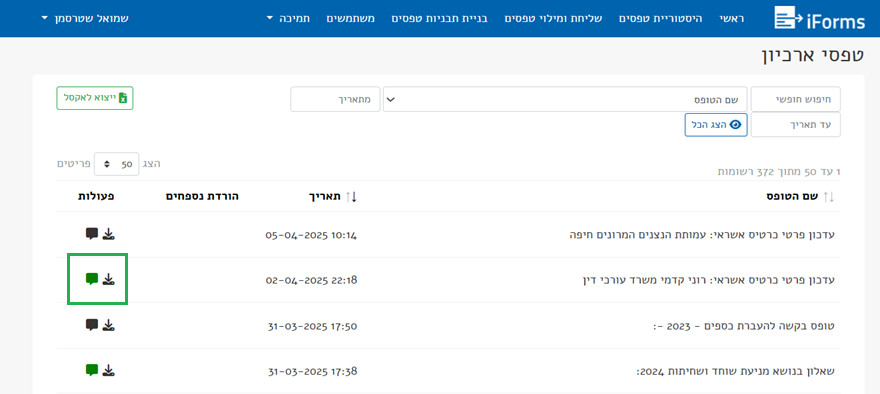880x394 pixels.
Task: Click the date 05-04-2025 10:14
Action: pos(311,235)
